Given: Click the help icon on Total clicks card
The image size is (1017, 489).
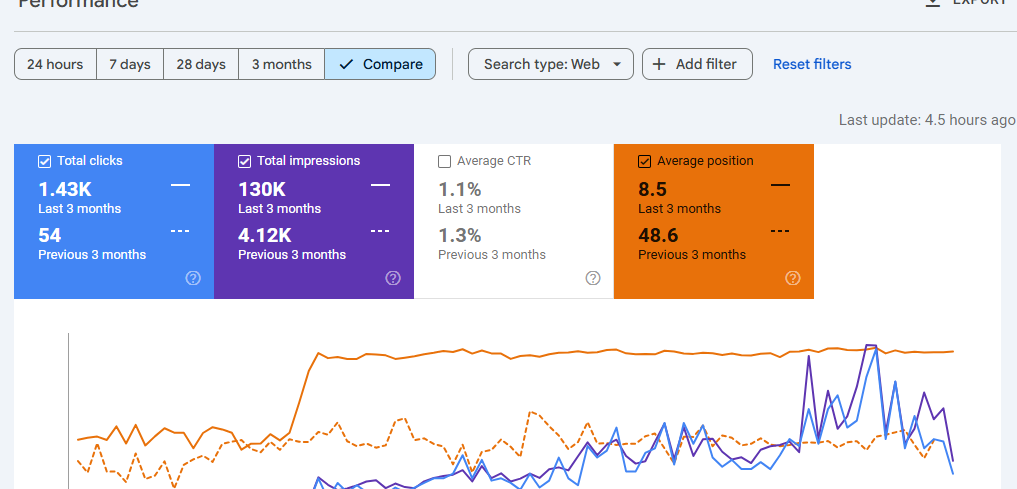Looking at the screenshot, I should tap(193, 279).
